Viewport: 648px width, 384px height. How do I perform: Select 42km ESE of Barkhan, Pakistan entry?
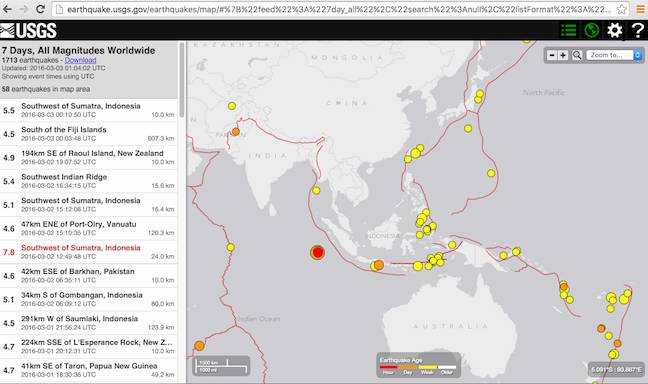[89, 276]
